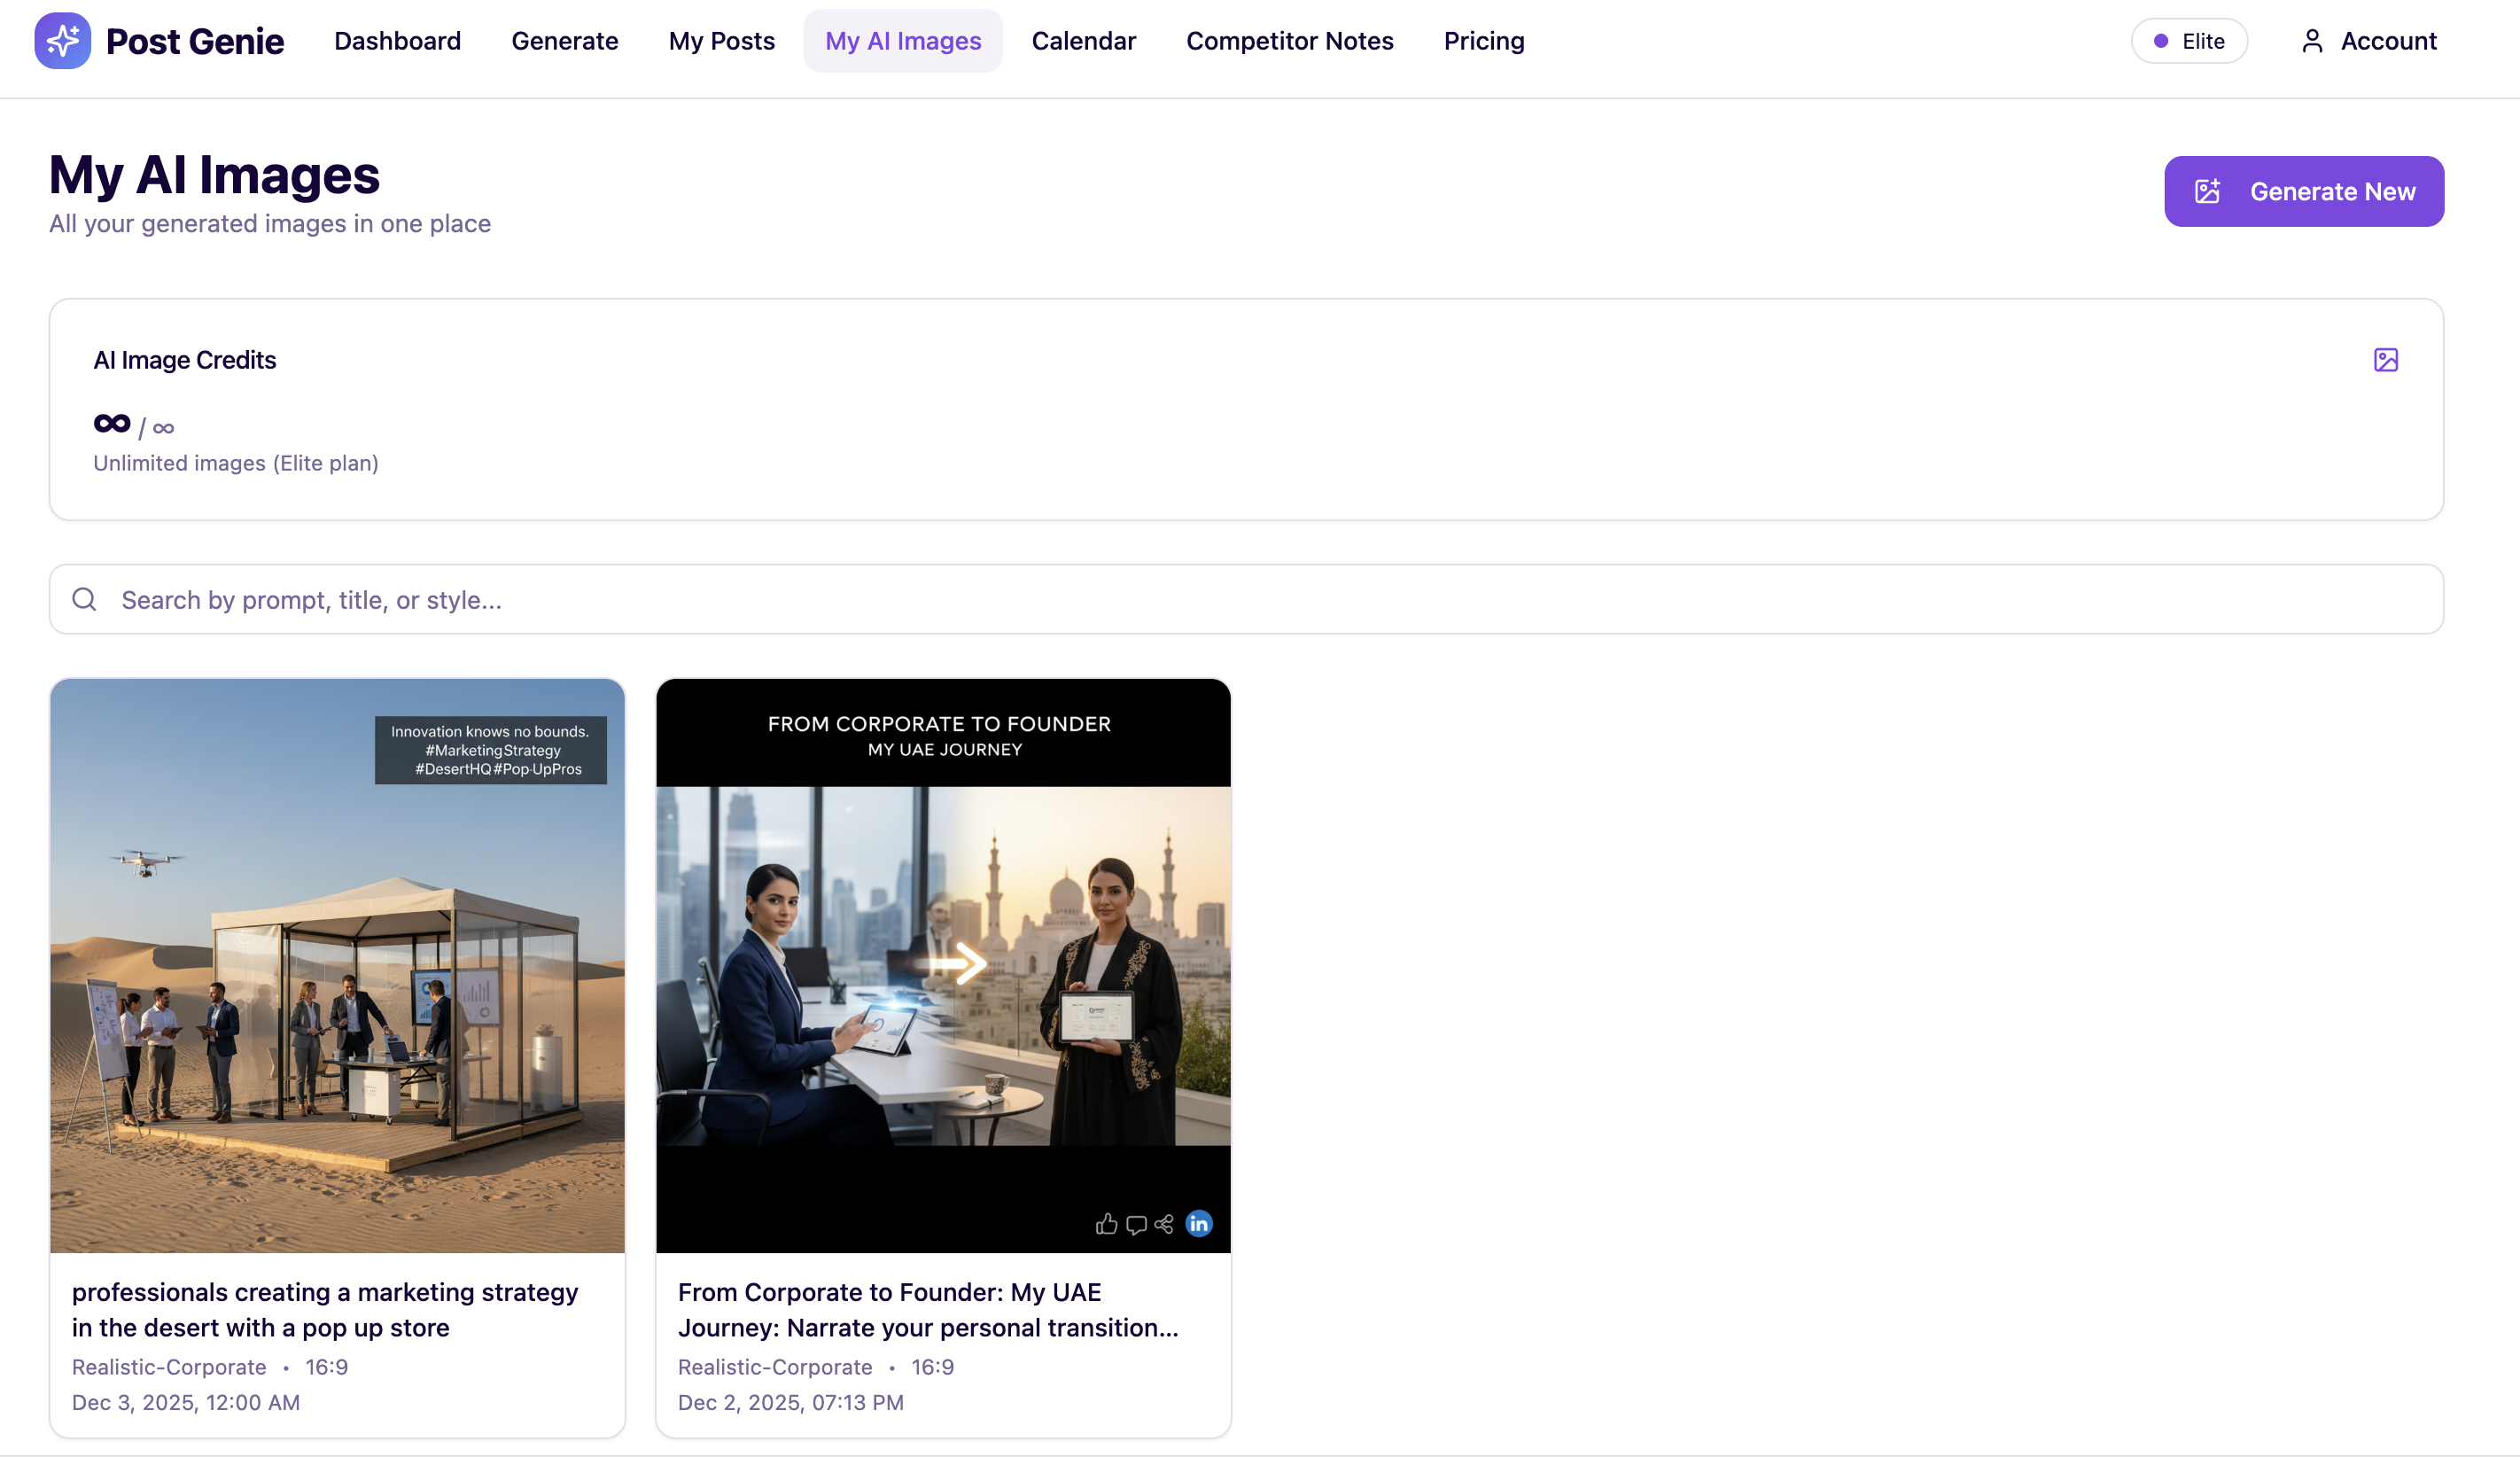
Task: Click the share icon on the UAE Journey image
Action: (1164, 1224)
